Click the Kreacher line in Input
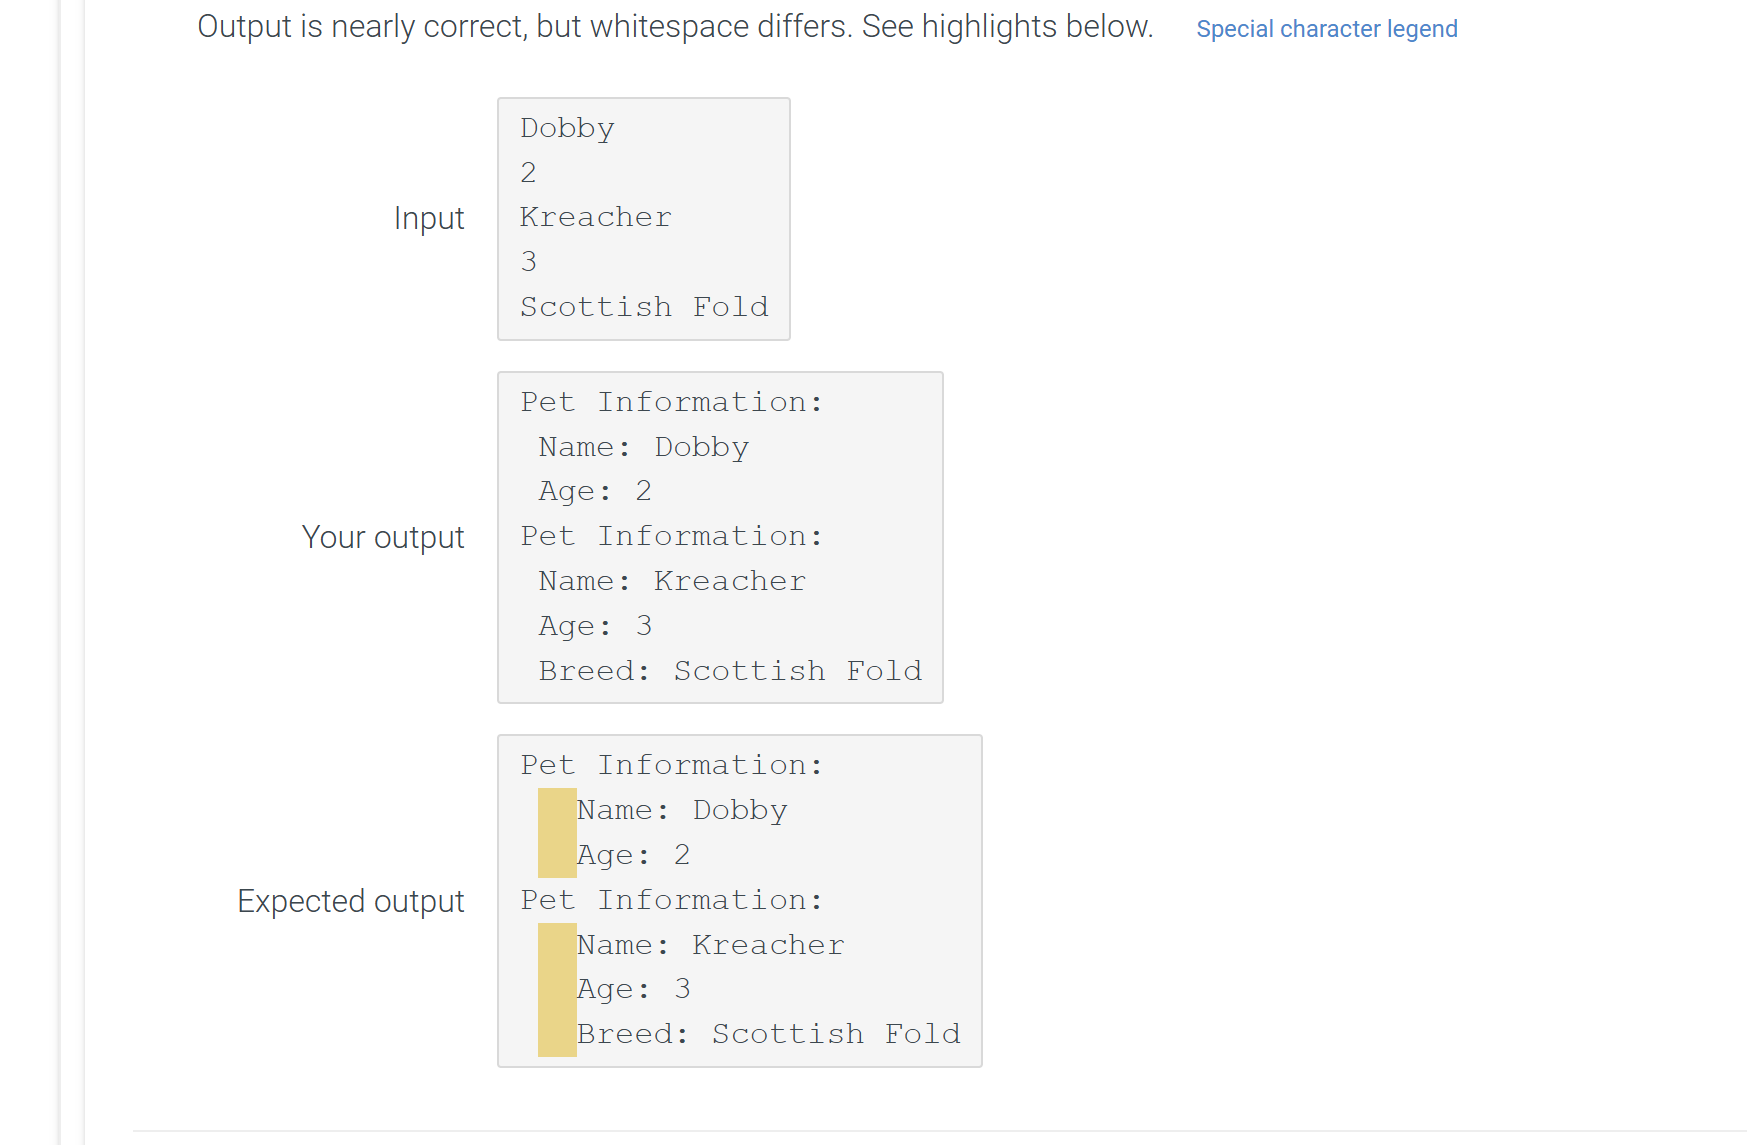Viewport: 1747px width, 1145px height. [595, 216]
